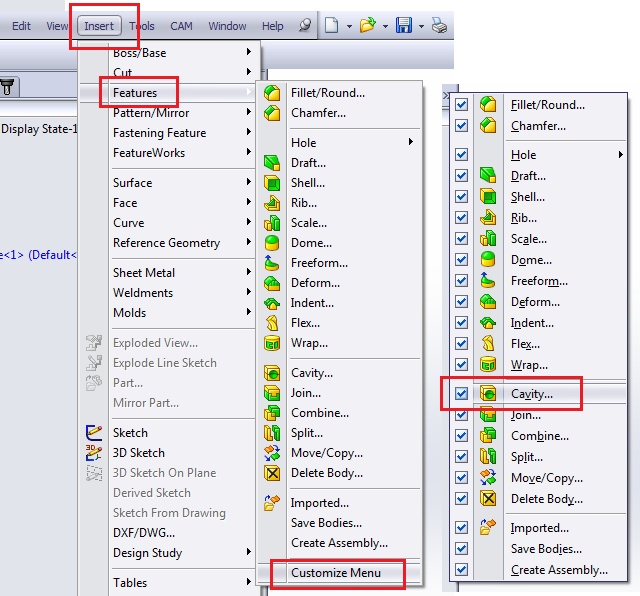Toggle the Shell checkbox in customize list
Screen dimensions: 640x596
pos(461,196)
